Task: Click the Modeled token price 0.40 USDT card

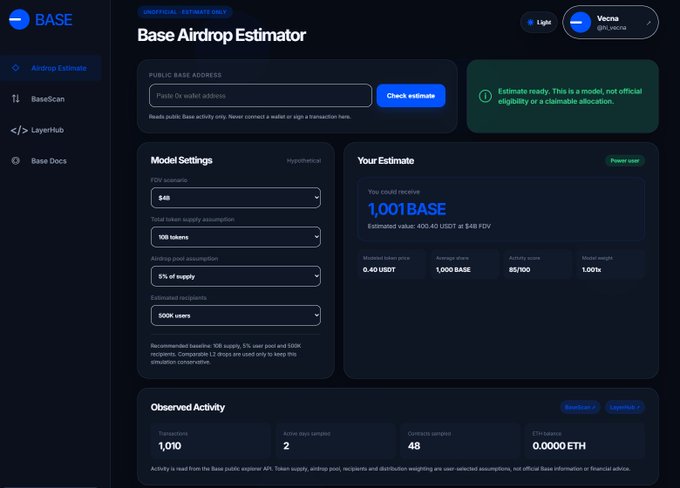Action: (392, 264)
